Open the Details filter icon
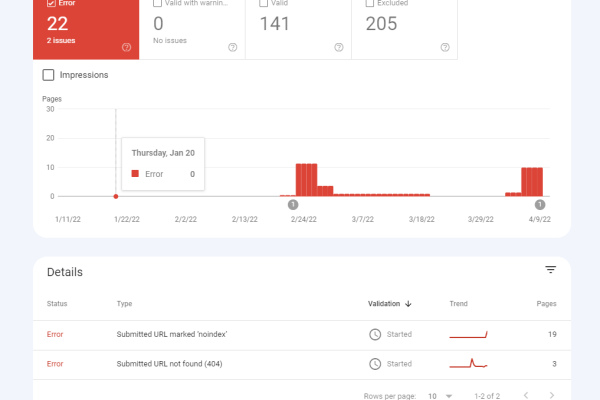 point(550,270)
